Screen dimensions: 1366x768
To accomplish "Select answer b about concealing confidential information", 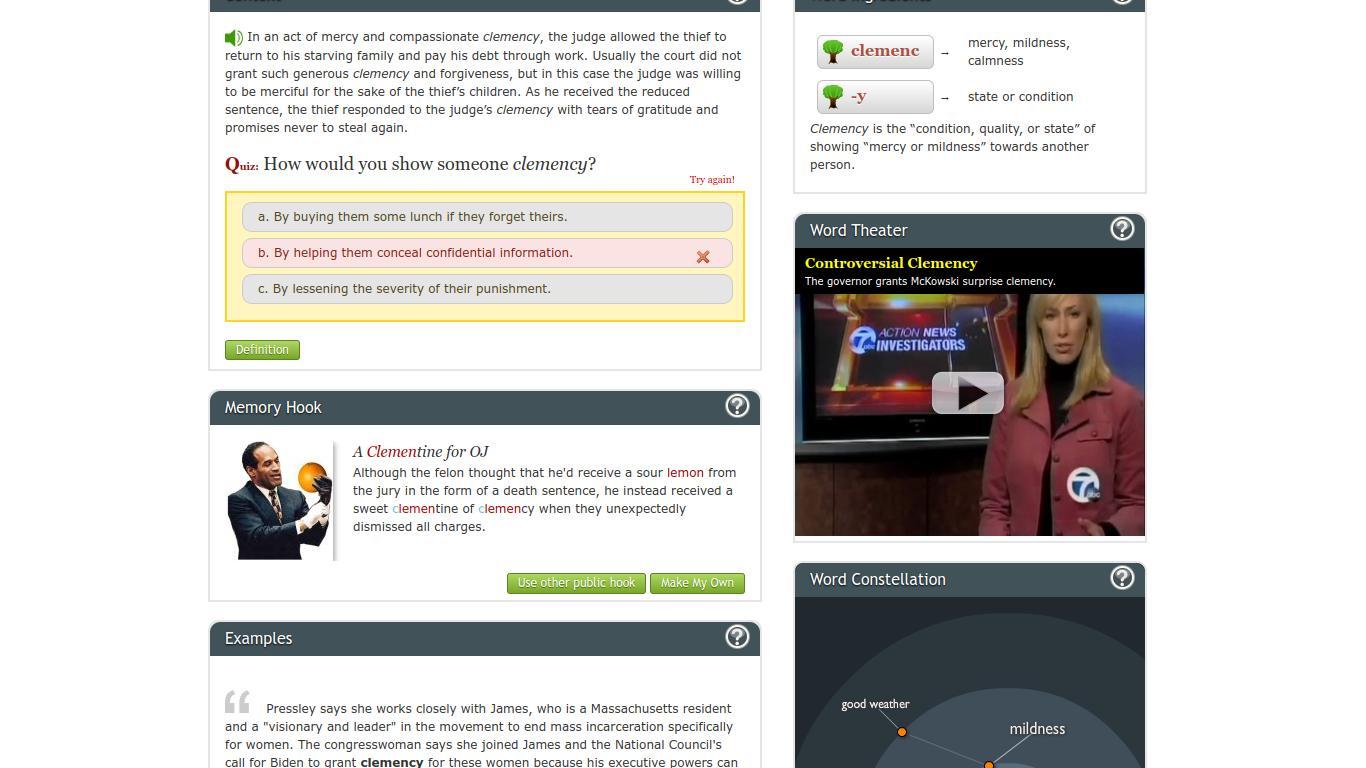I will click(x=487, y=253).
